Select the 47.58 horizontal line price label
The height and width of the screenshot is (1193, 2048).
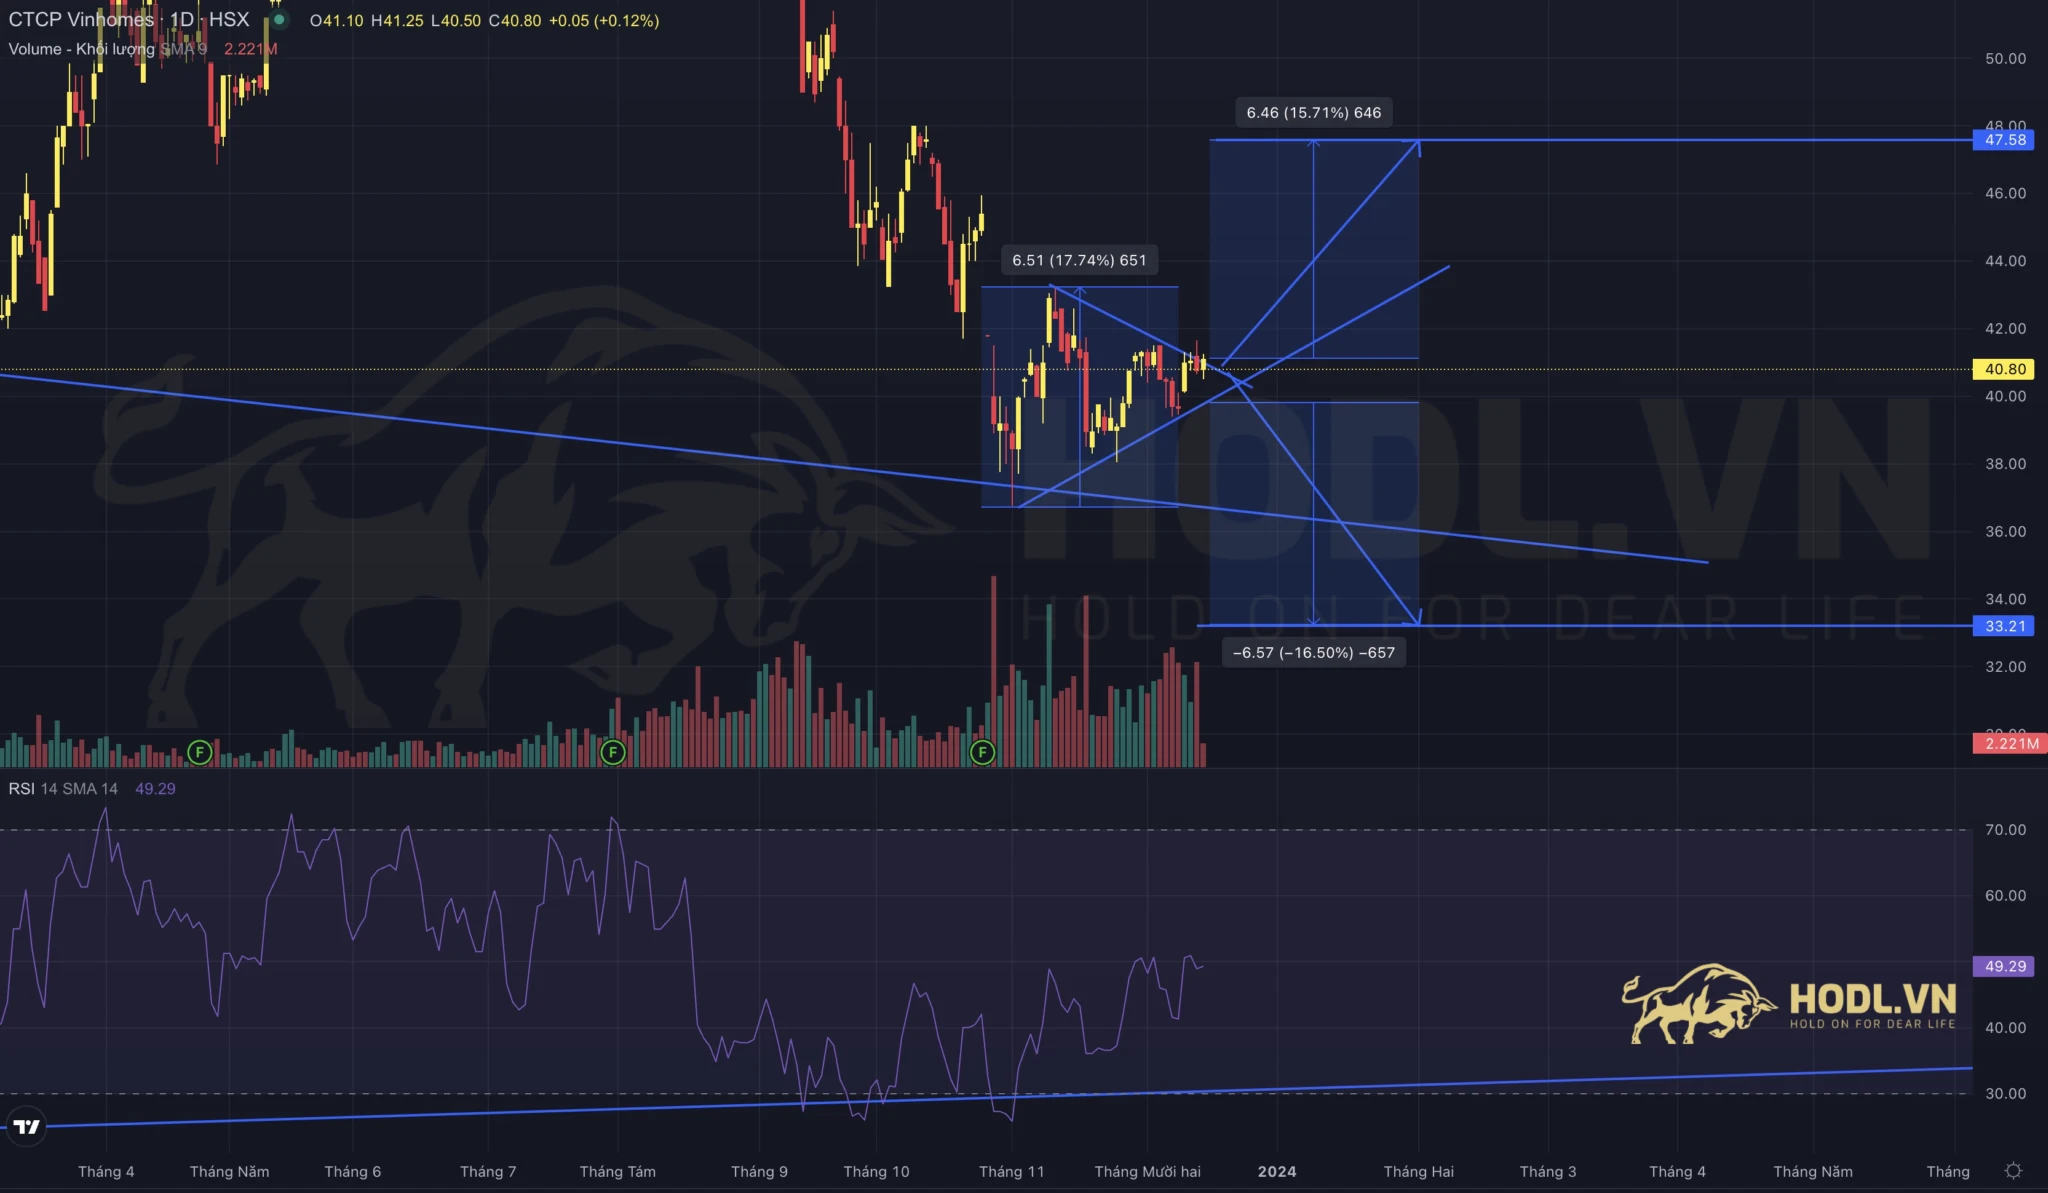tap(2004, 140)
